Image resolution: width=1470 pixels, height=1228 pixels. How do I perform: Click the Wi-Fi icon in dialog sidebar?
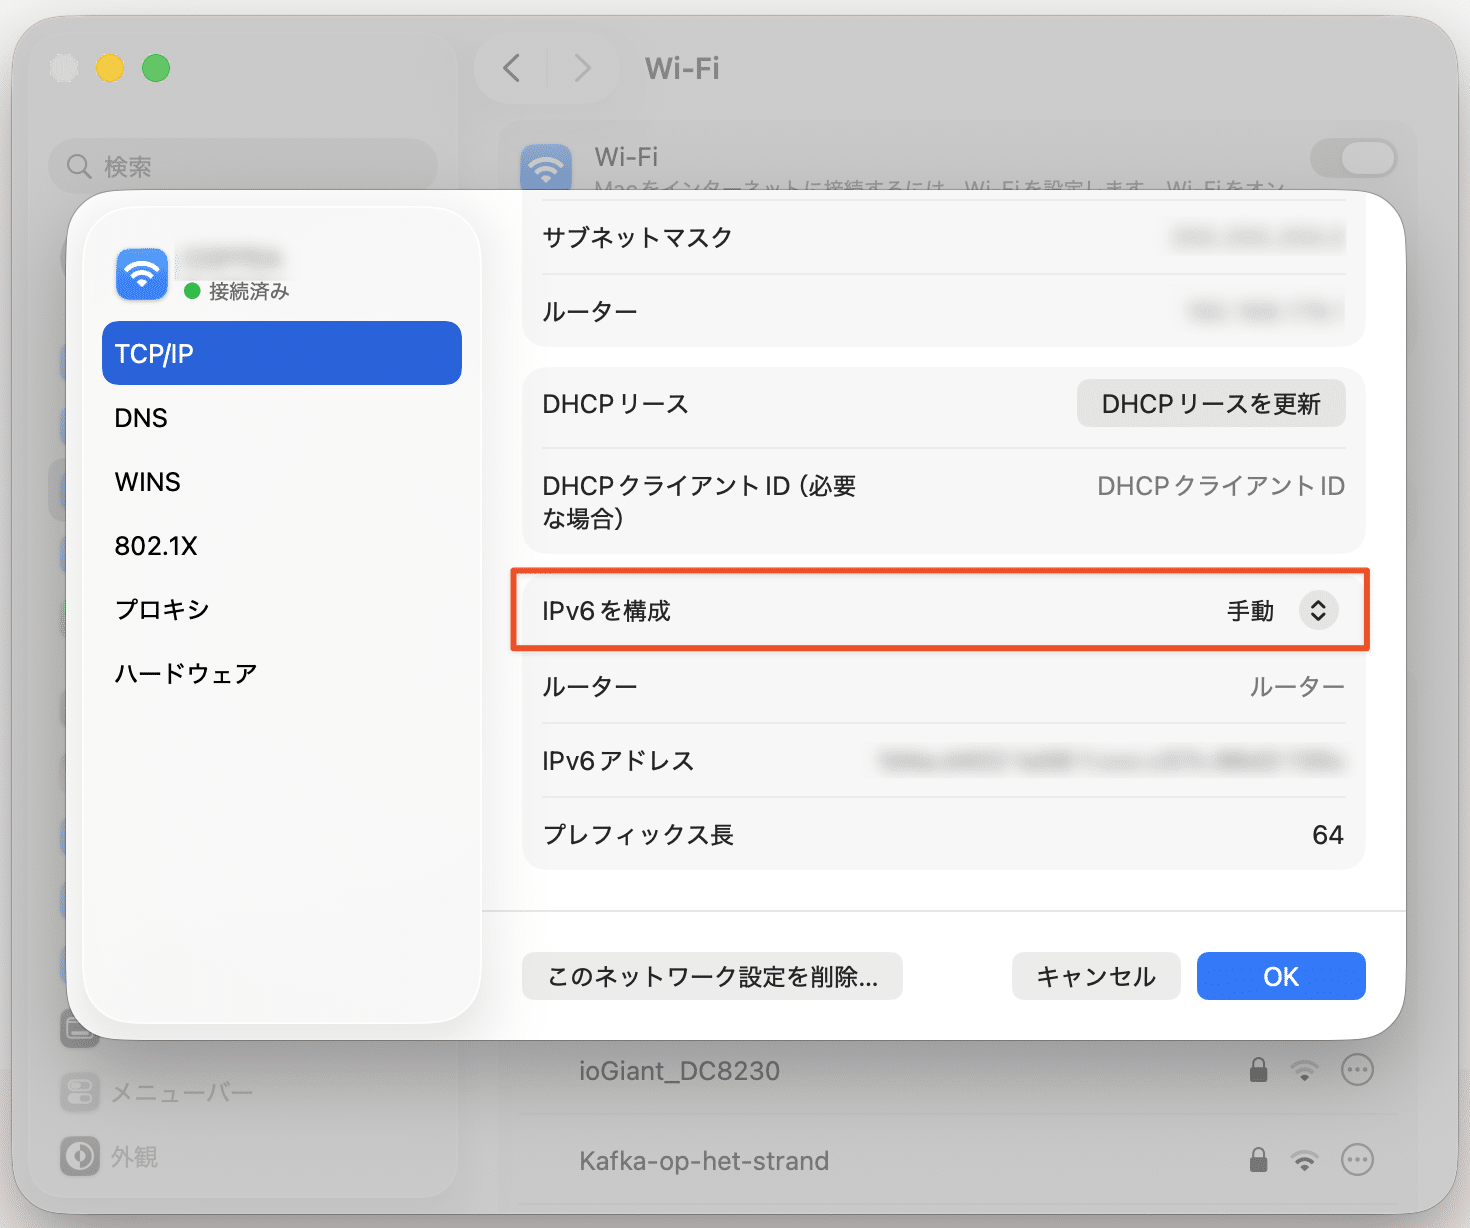(x=142, y=274)
